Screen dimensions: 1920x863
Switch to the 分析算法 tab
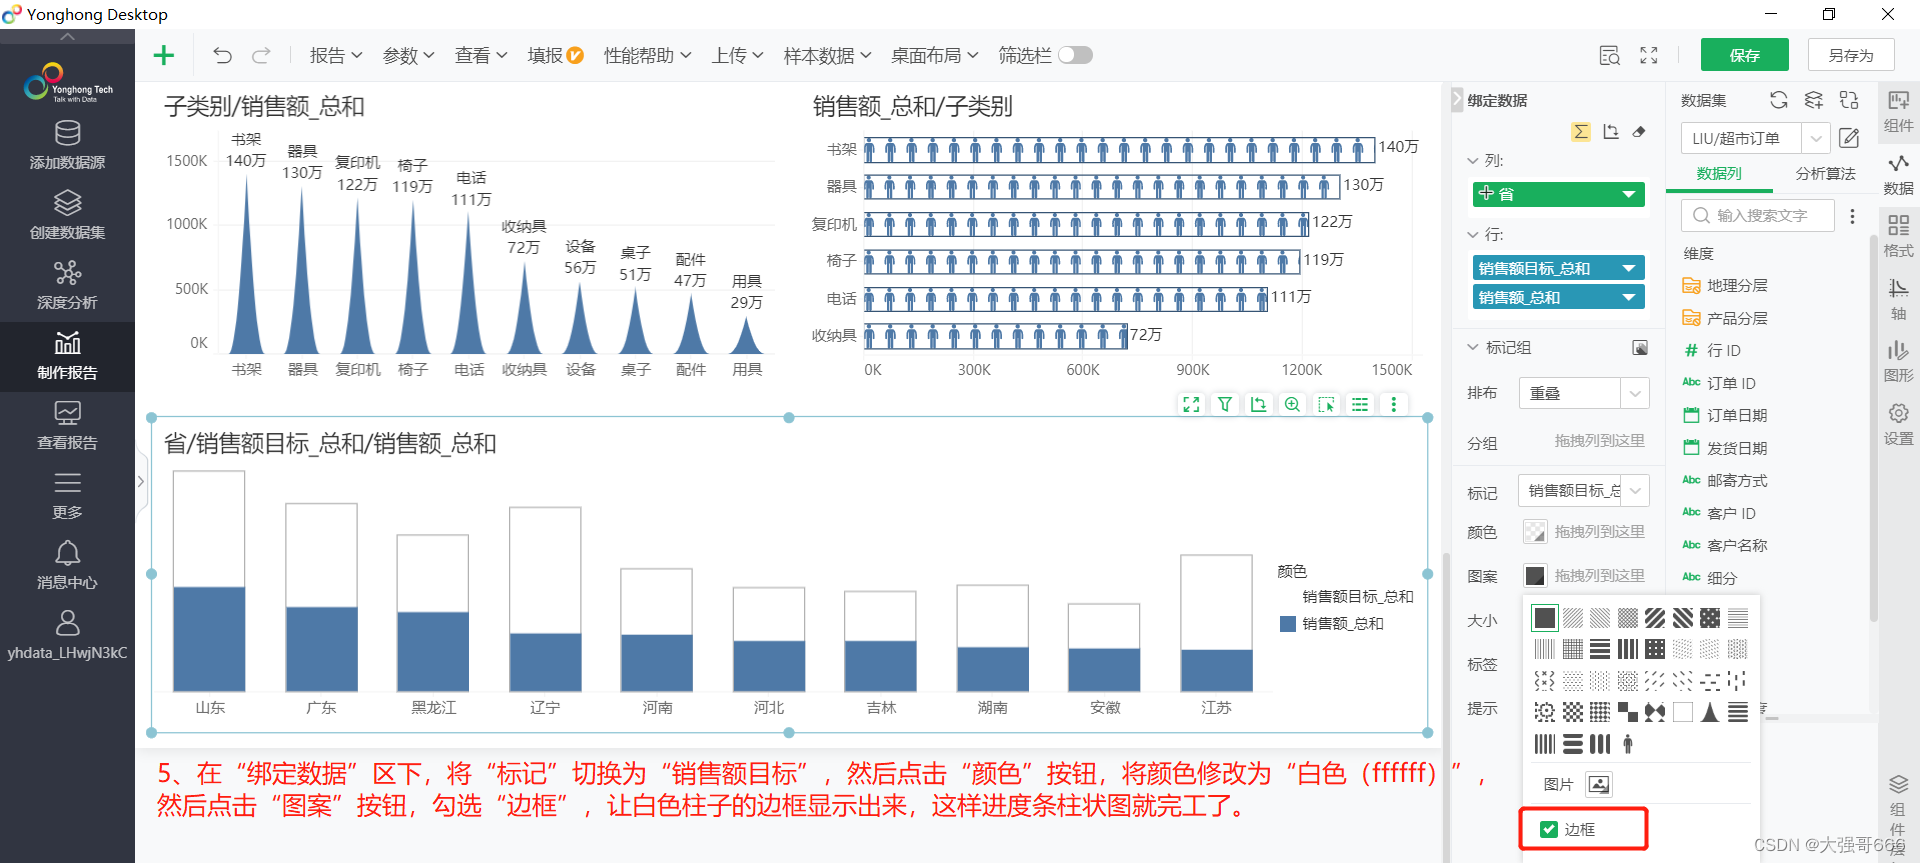[x=1825, y=173]
